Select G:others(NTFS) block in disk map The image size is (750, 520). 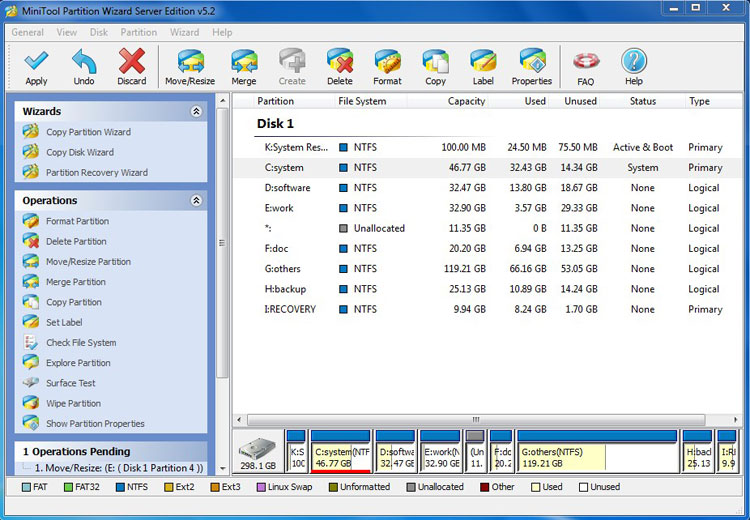(597, 451)
